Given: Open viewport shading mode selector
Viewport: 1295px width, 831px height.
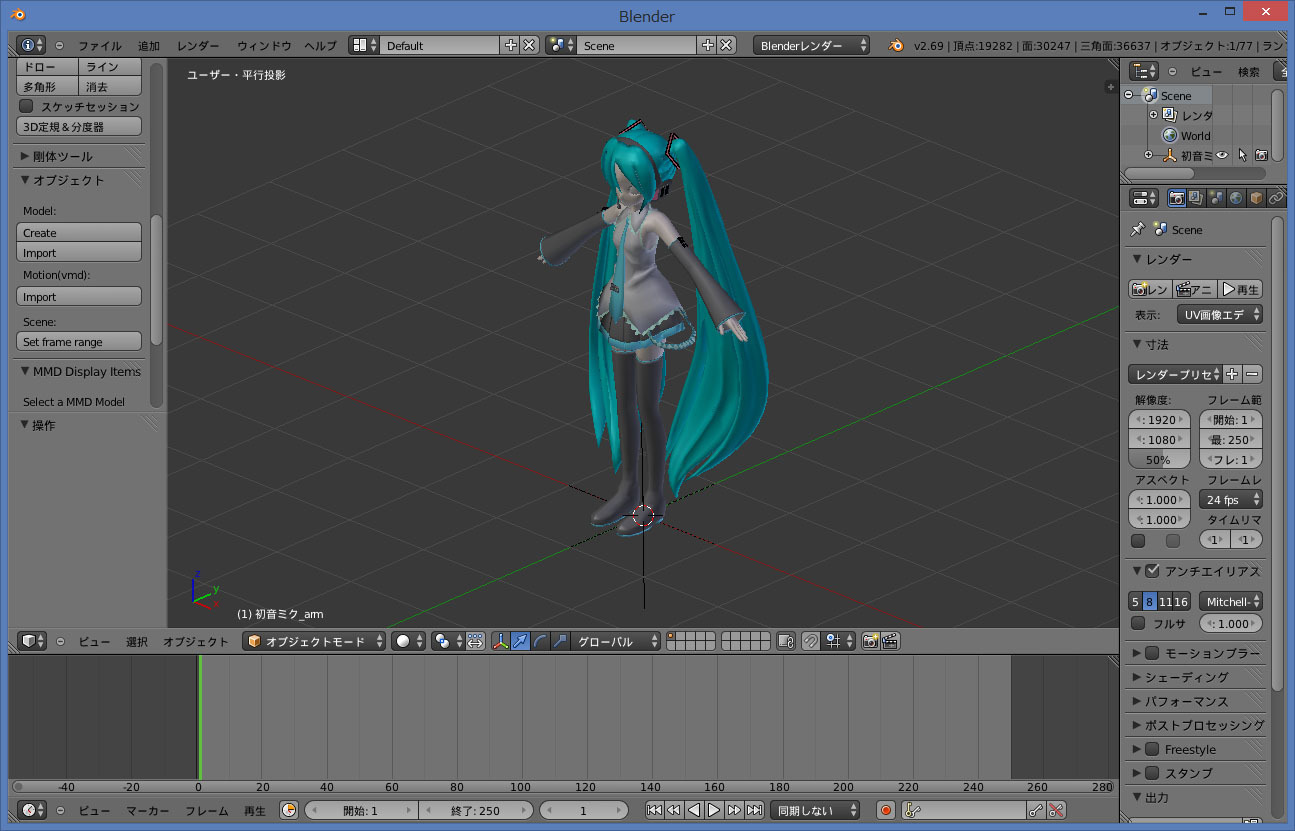Looking at the screenshot, I should (408, 641).
